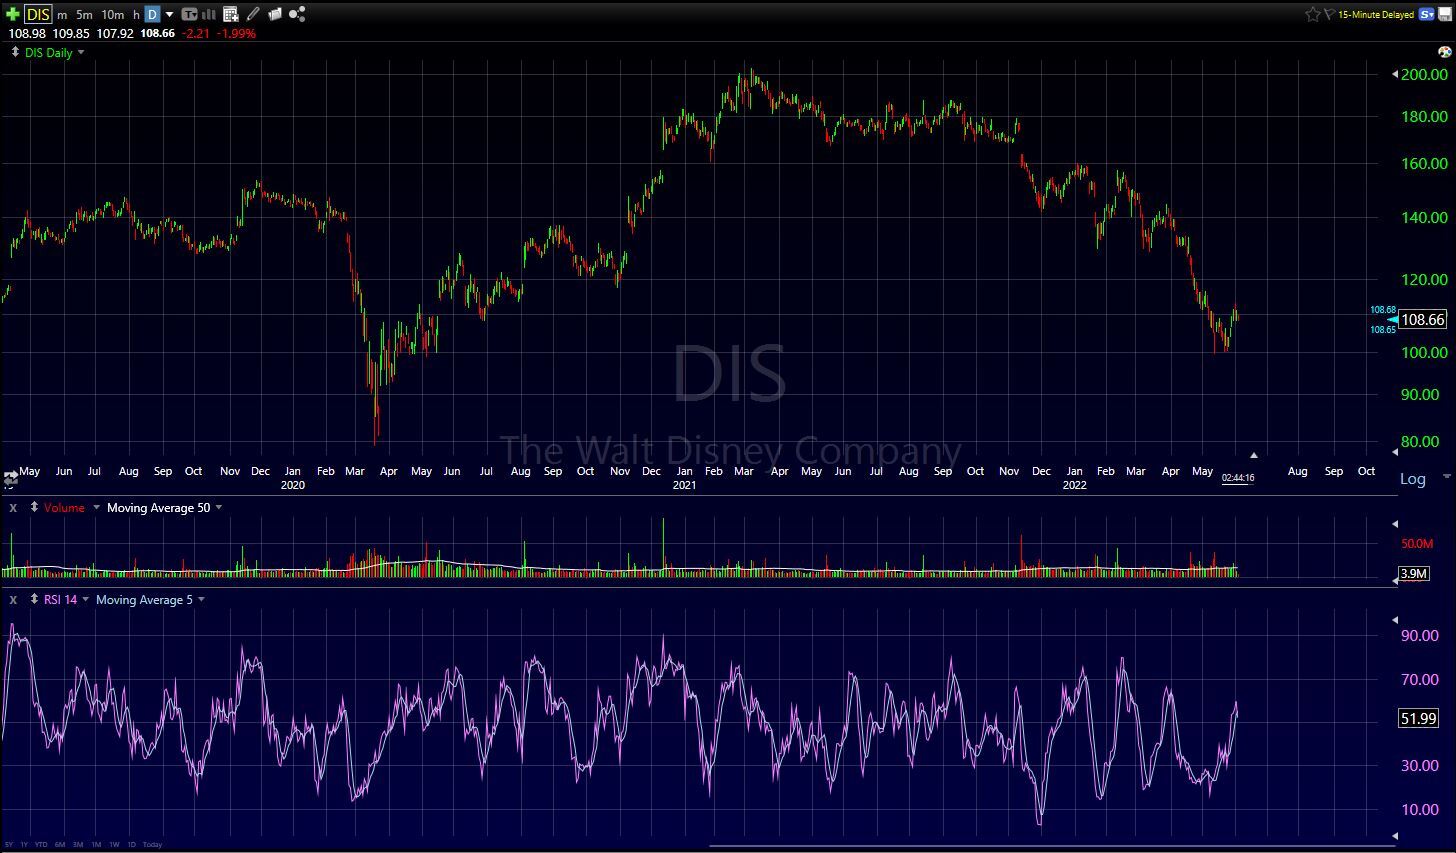Click the star favorite icon
This screenshot has height=853, width=1456.
coord(1313,14)
